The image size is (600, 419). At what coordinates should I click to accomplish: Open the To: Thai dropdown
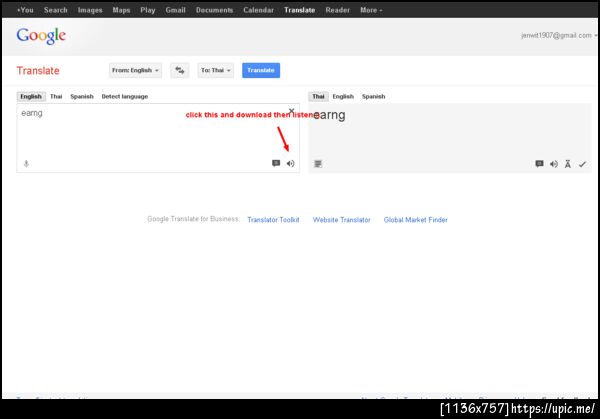216,70
